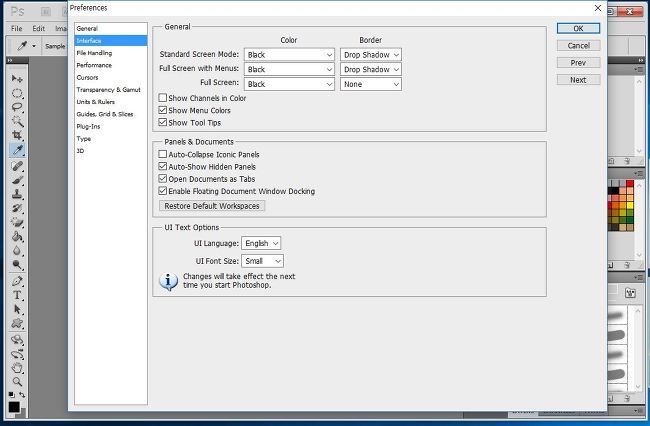Open Standard Screen Mode border dropdown
Viewport: 650px width, 426px height.
371,55
